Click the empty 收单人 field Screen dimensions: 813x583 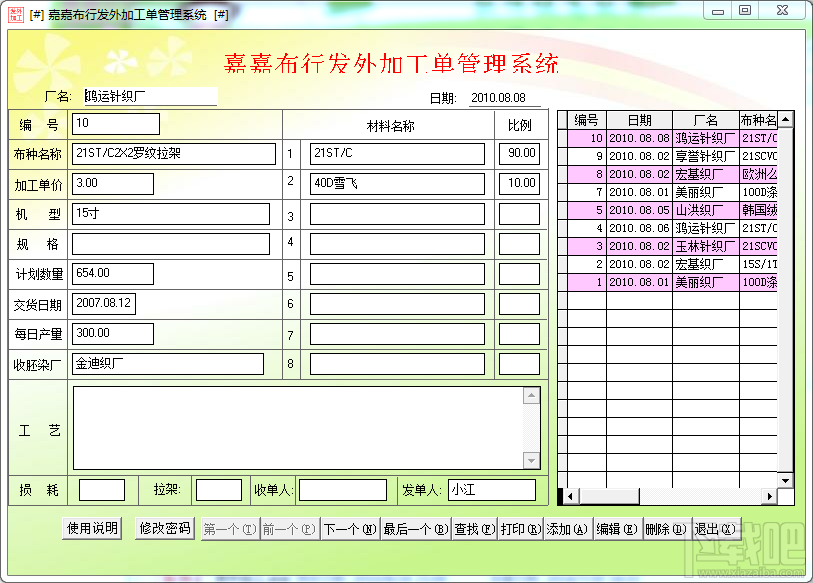(343, 490)
